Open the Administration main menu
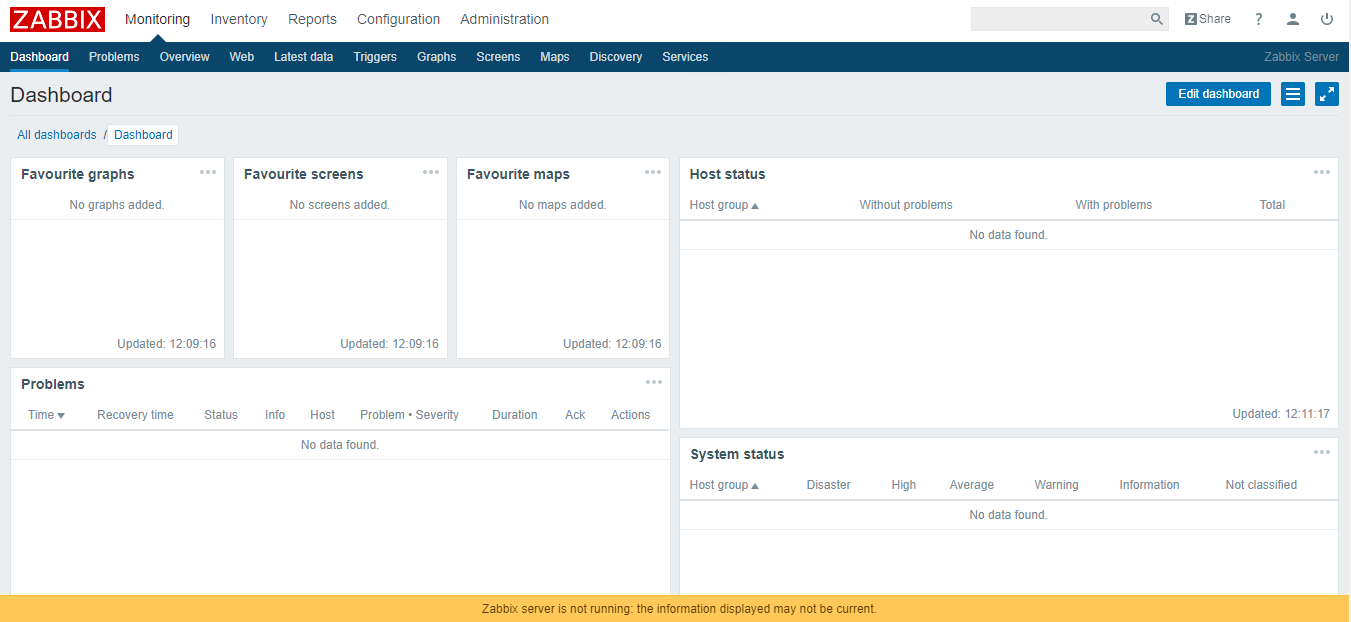Viewport: 1351px width, 622px height. click(x=504, y=19)
